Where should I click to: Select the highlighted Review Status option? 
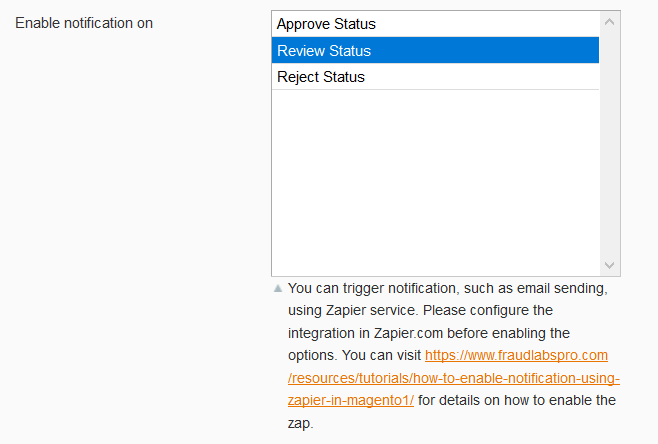point(435,50)
